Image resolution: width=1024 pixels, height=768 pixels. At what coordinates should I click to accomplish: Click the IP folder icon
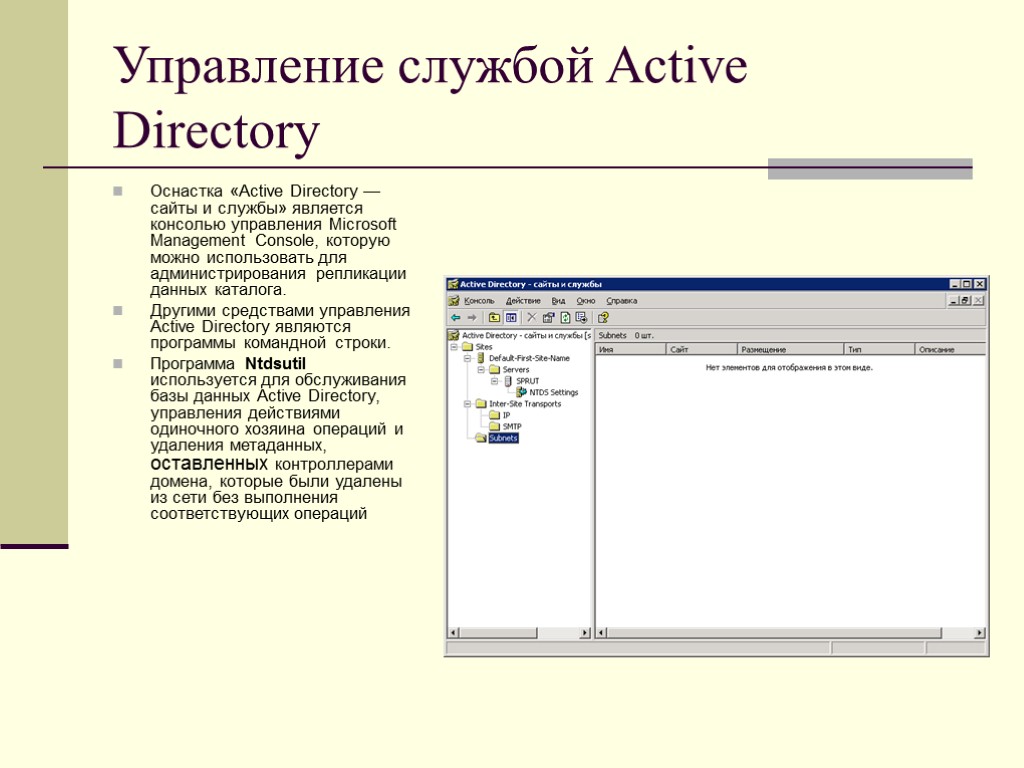[494, 415]
